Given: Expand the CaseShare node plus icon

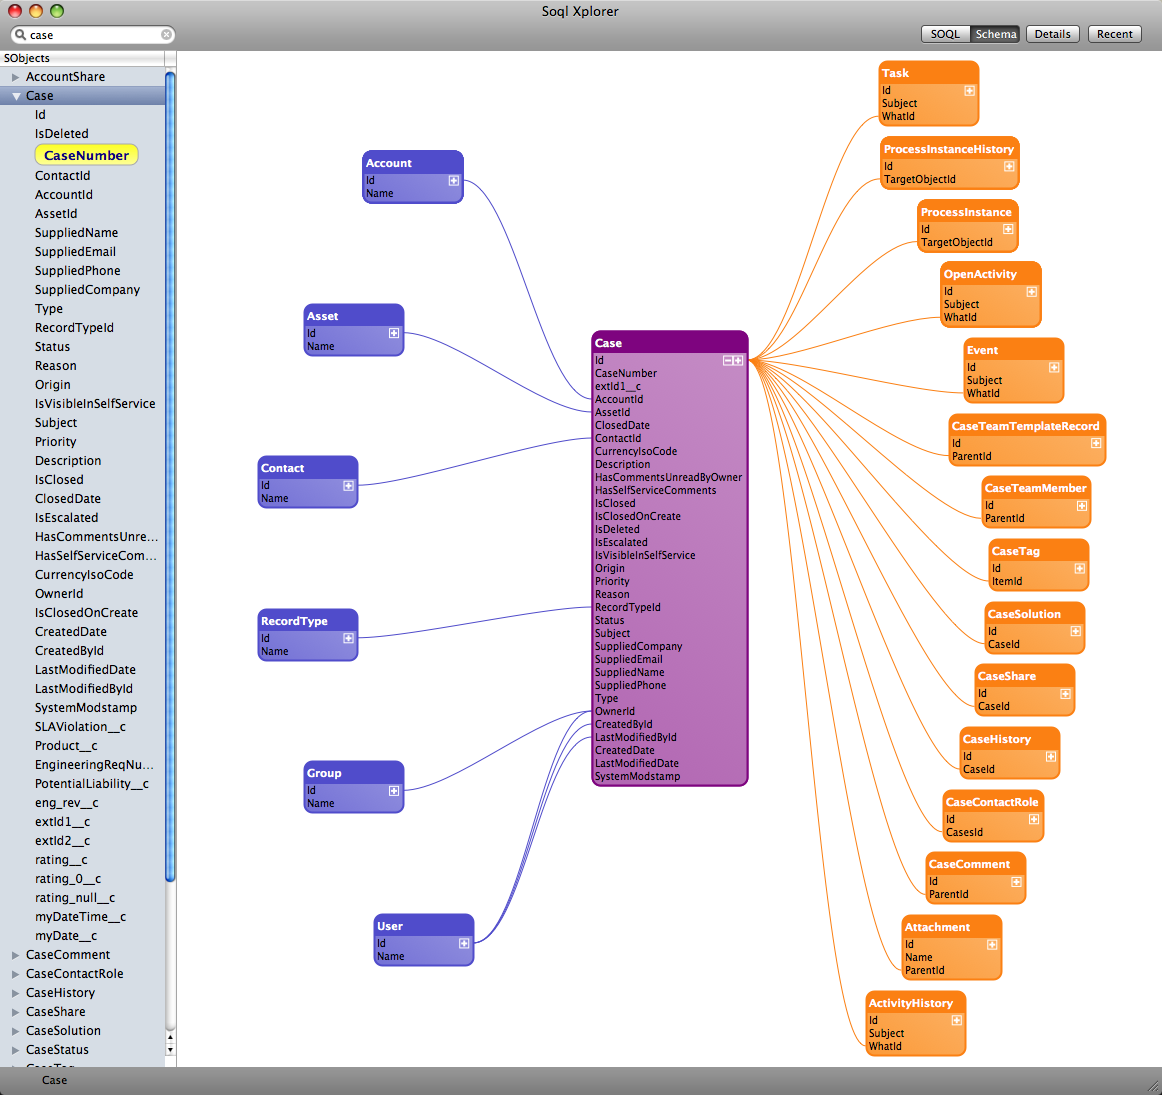Looking at the screenshot, I should [x=1066, y=694].
